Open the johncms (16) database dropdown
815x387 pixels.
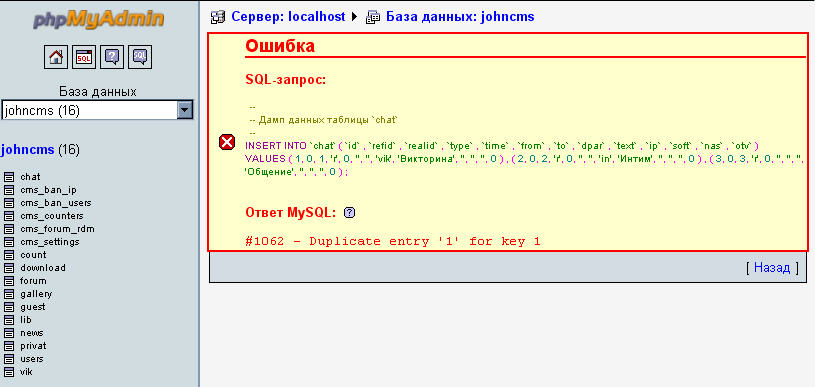coord(97,110)
